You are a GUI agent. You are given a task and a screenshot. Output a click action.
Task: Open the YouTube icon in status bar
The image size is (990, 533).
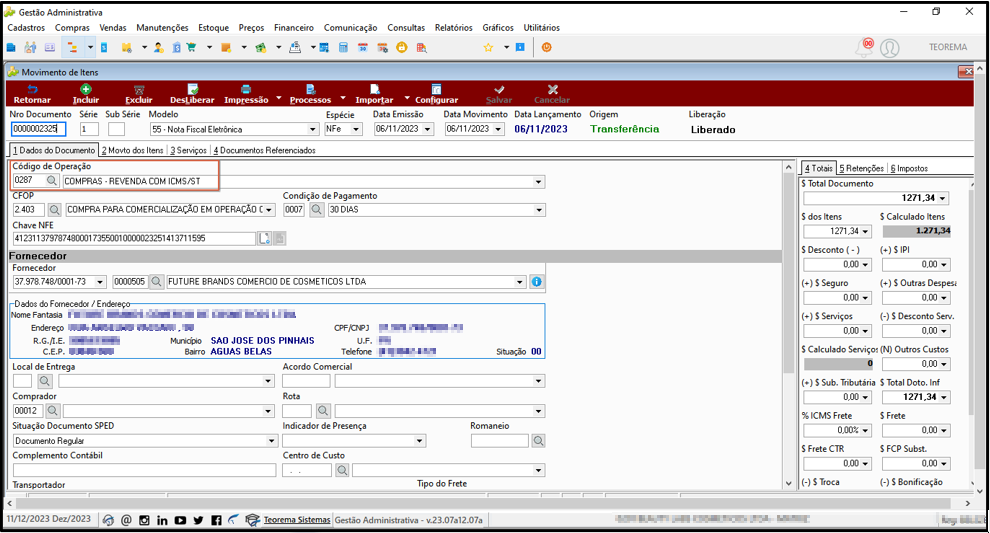(181, 520)
